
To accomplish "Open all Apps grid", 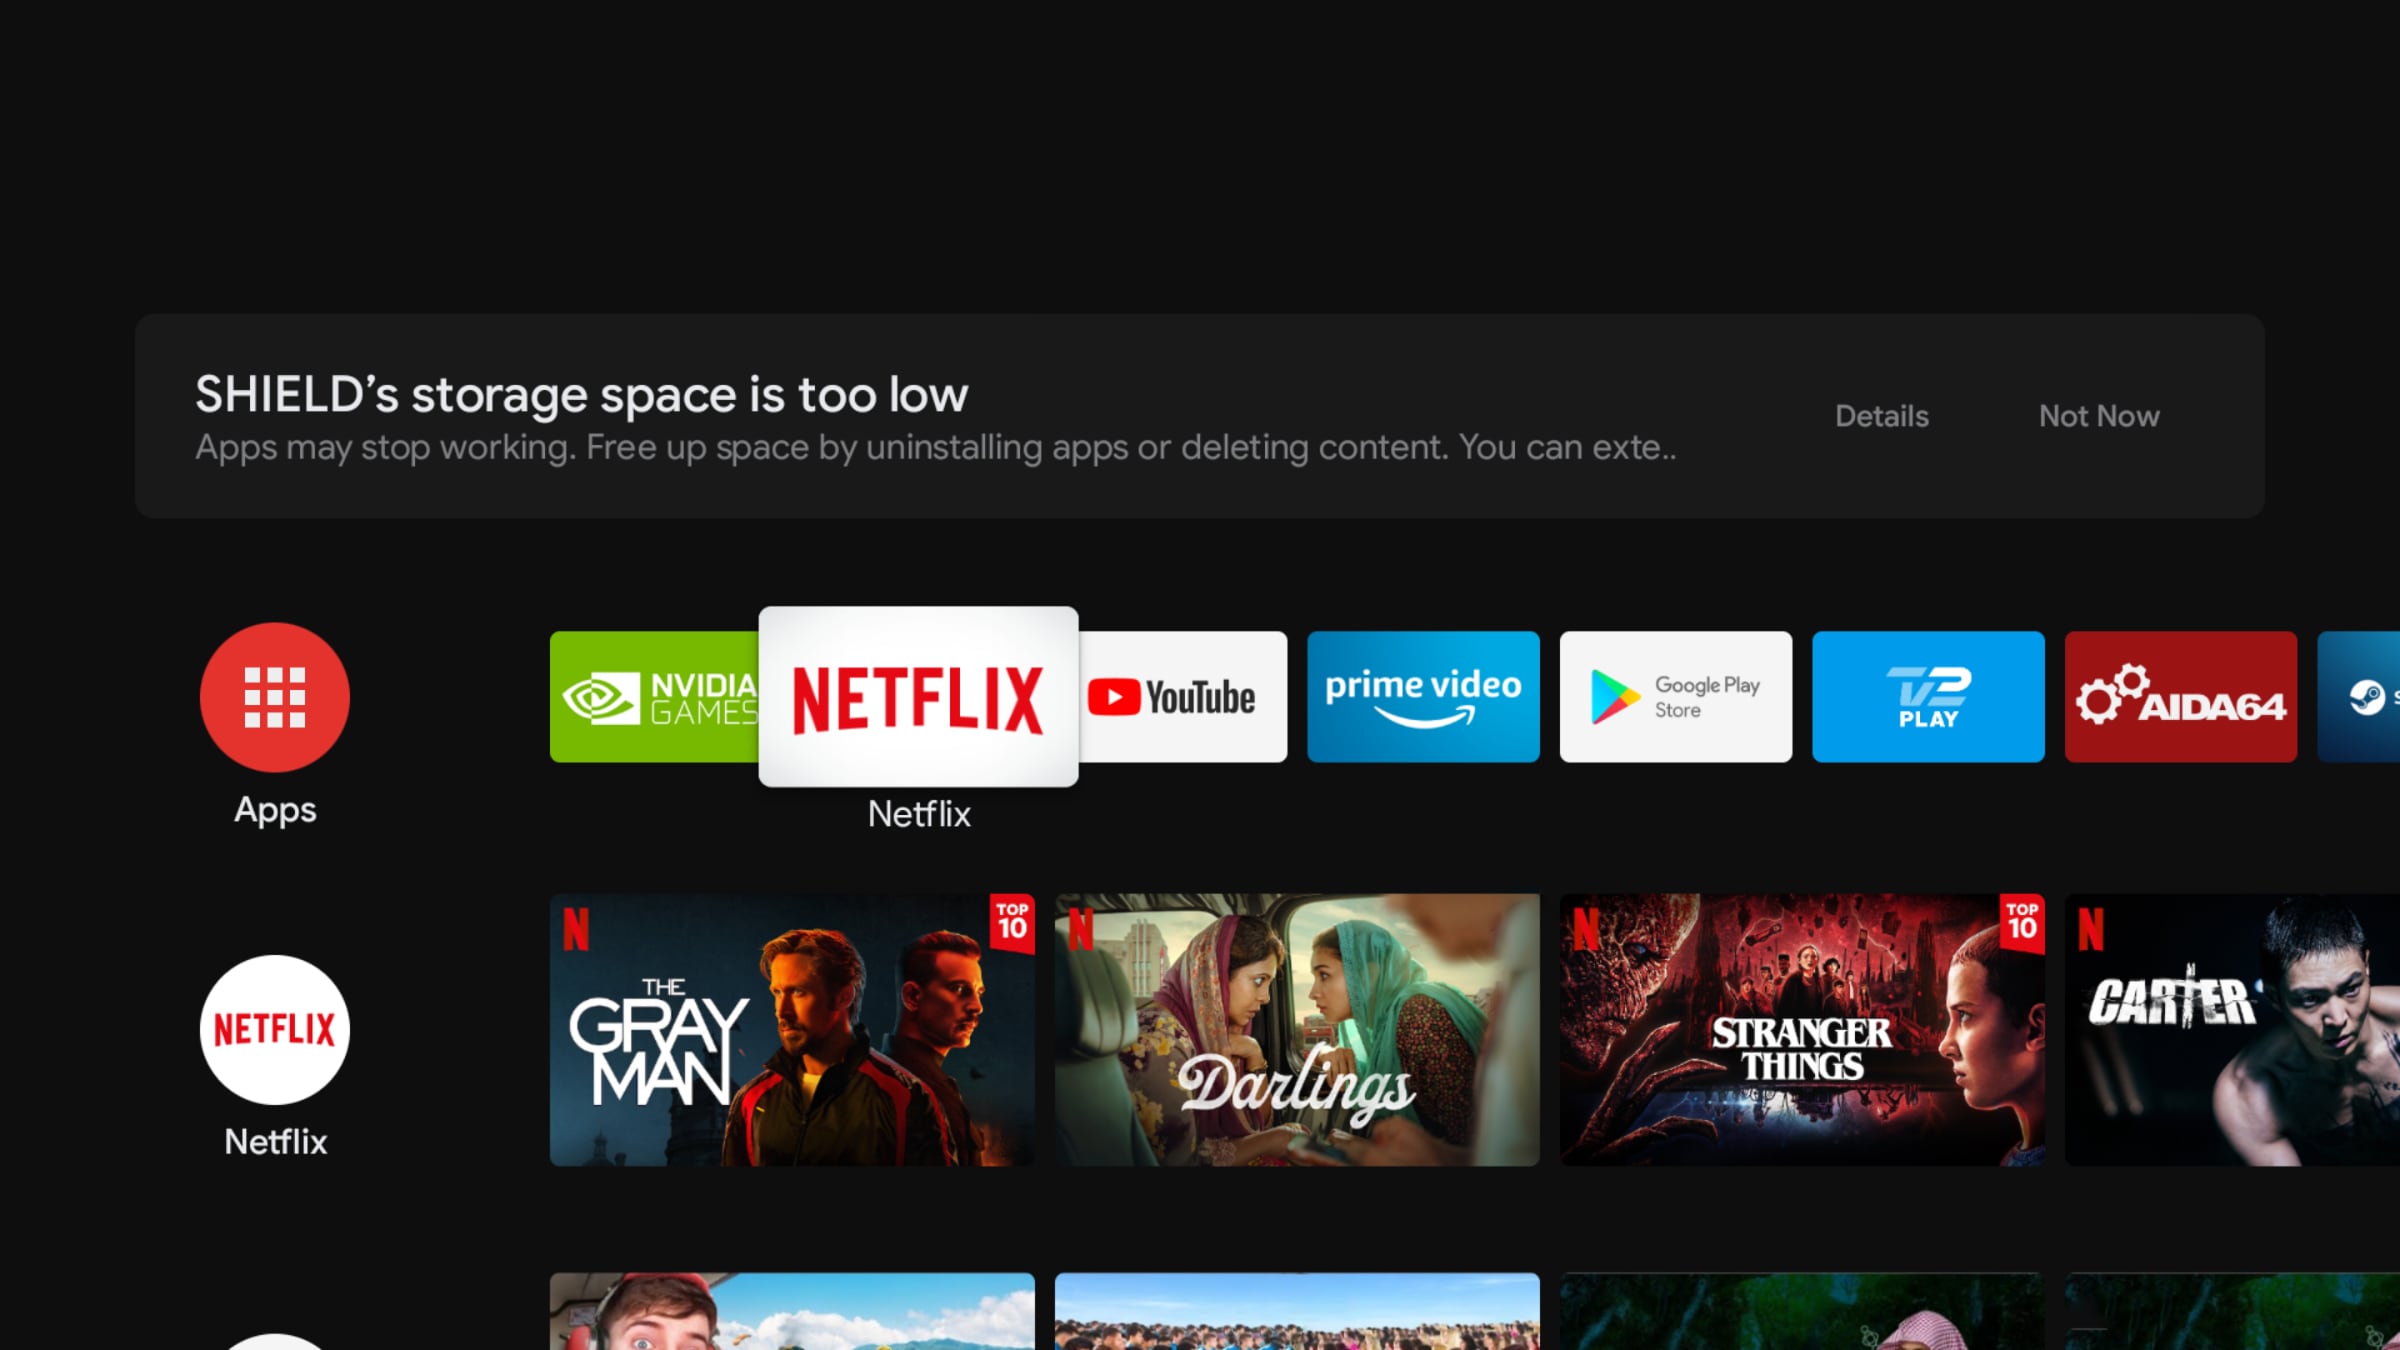I will (275, 694).
